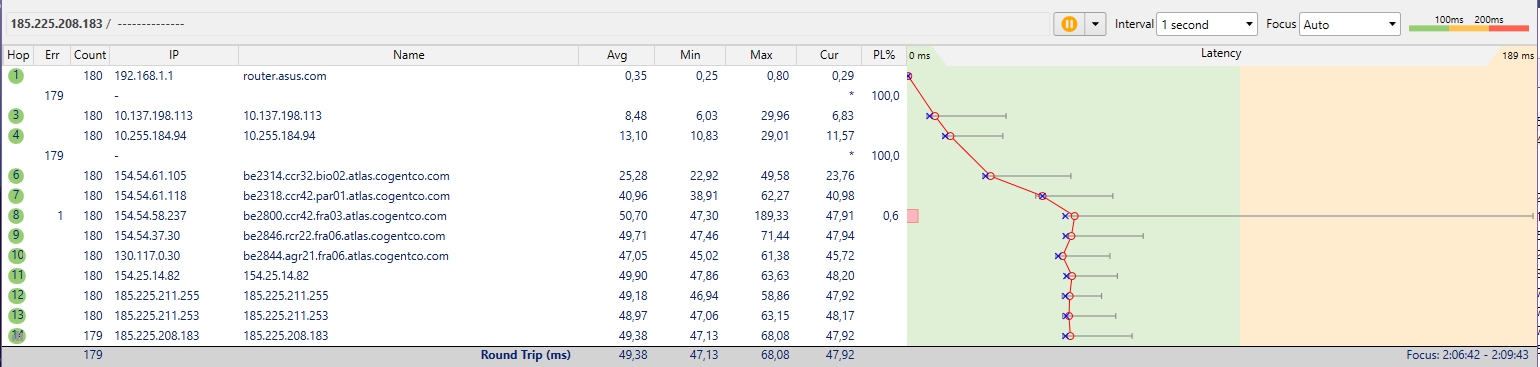Click hop 8 latency marker on graph
The height and width of the screenshot is (367, 1540).
click(1074, 215)
